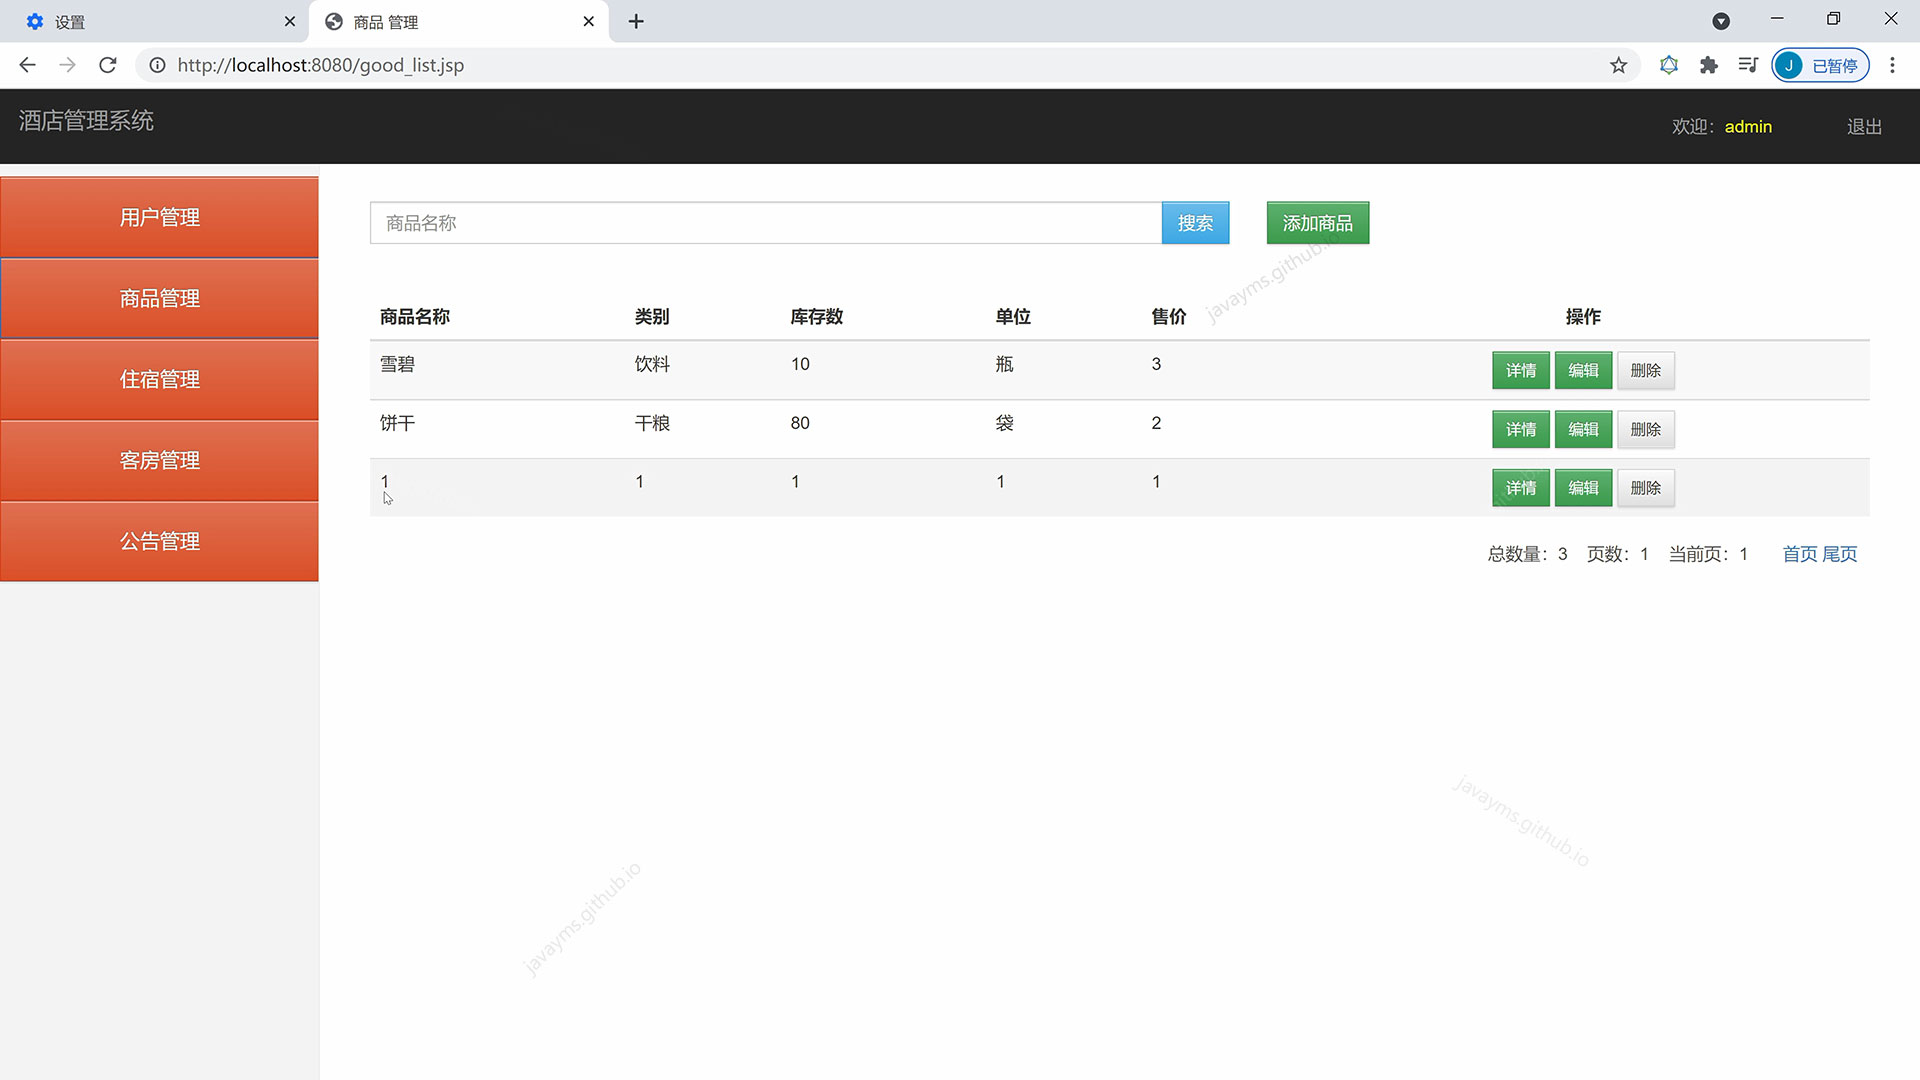Open the extensions puzzle icon
1920x1080 pixels.
pyautogui.click(x=1708, y=64)
